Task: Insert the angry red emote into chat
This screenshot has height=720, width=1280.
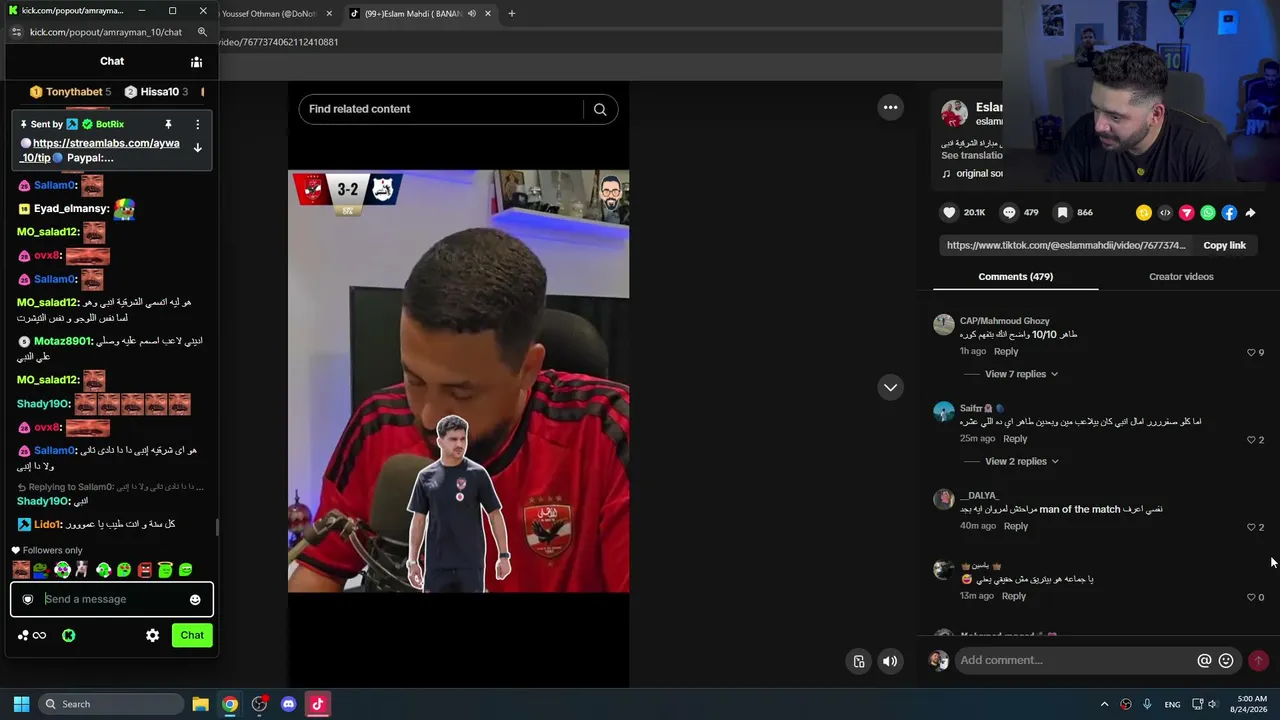Action: pyautogui.click(x=144, y=570)
